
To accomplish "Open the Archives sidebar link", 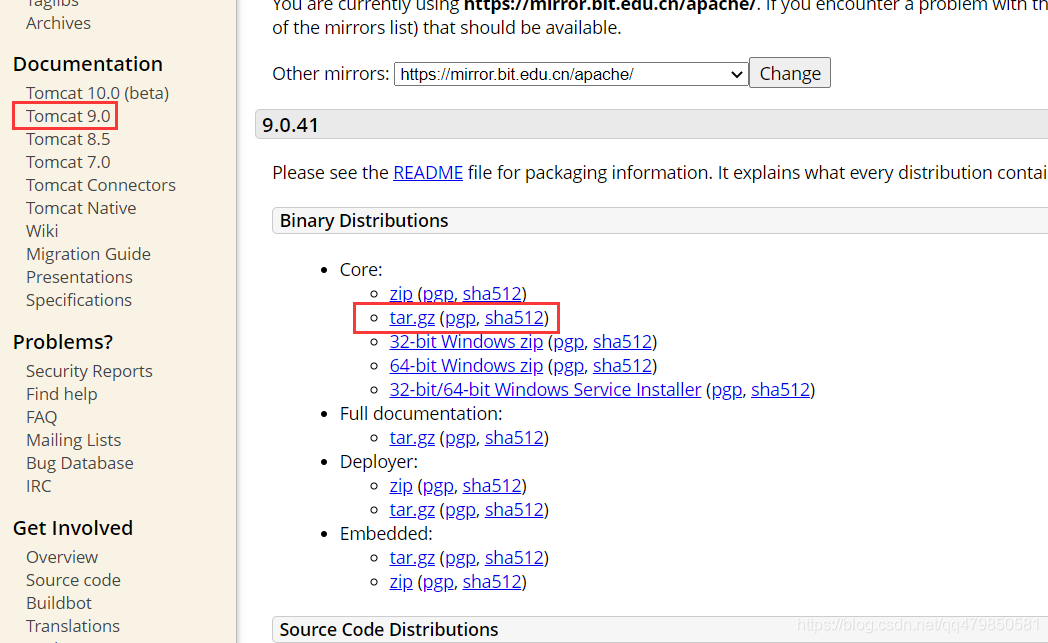I will [58, 23].
